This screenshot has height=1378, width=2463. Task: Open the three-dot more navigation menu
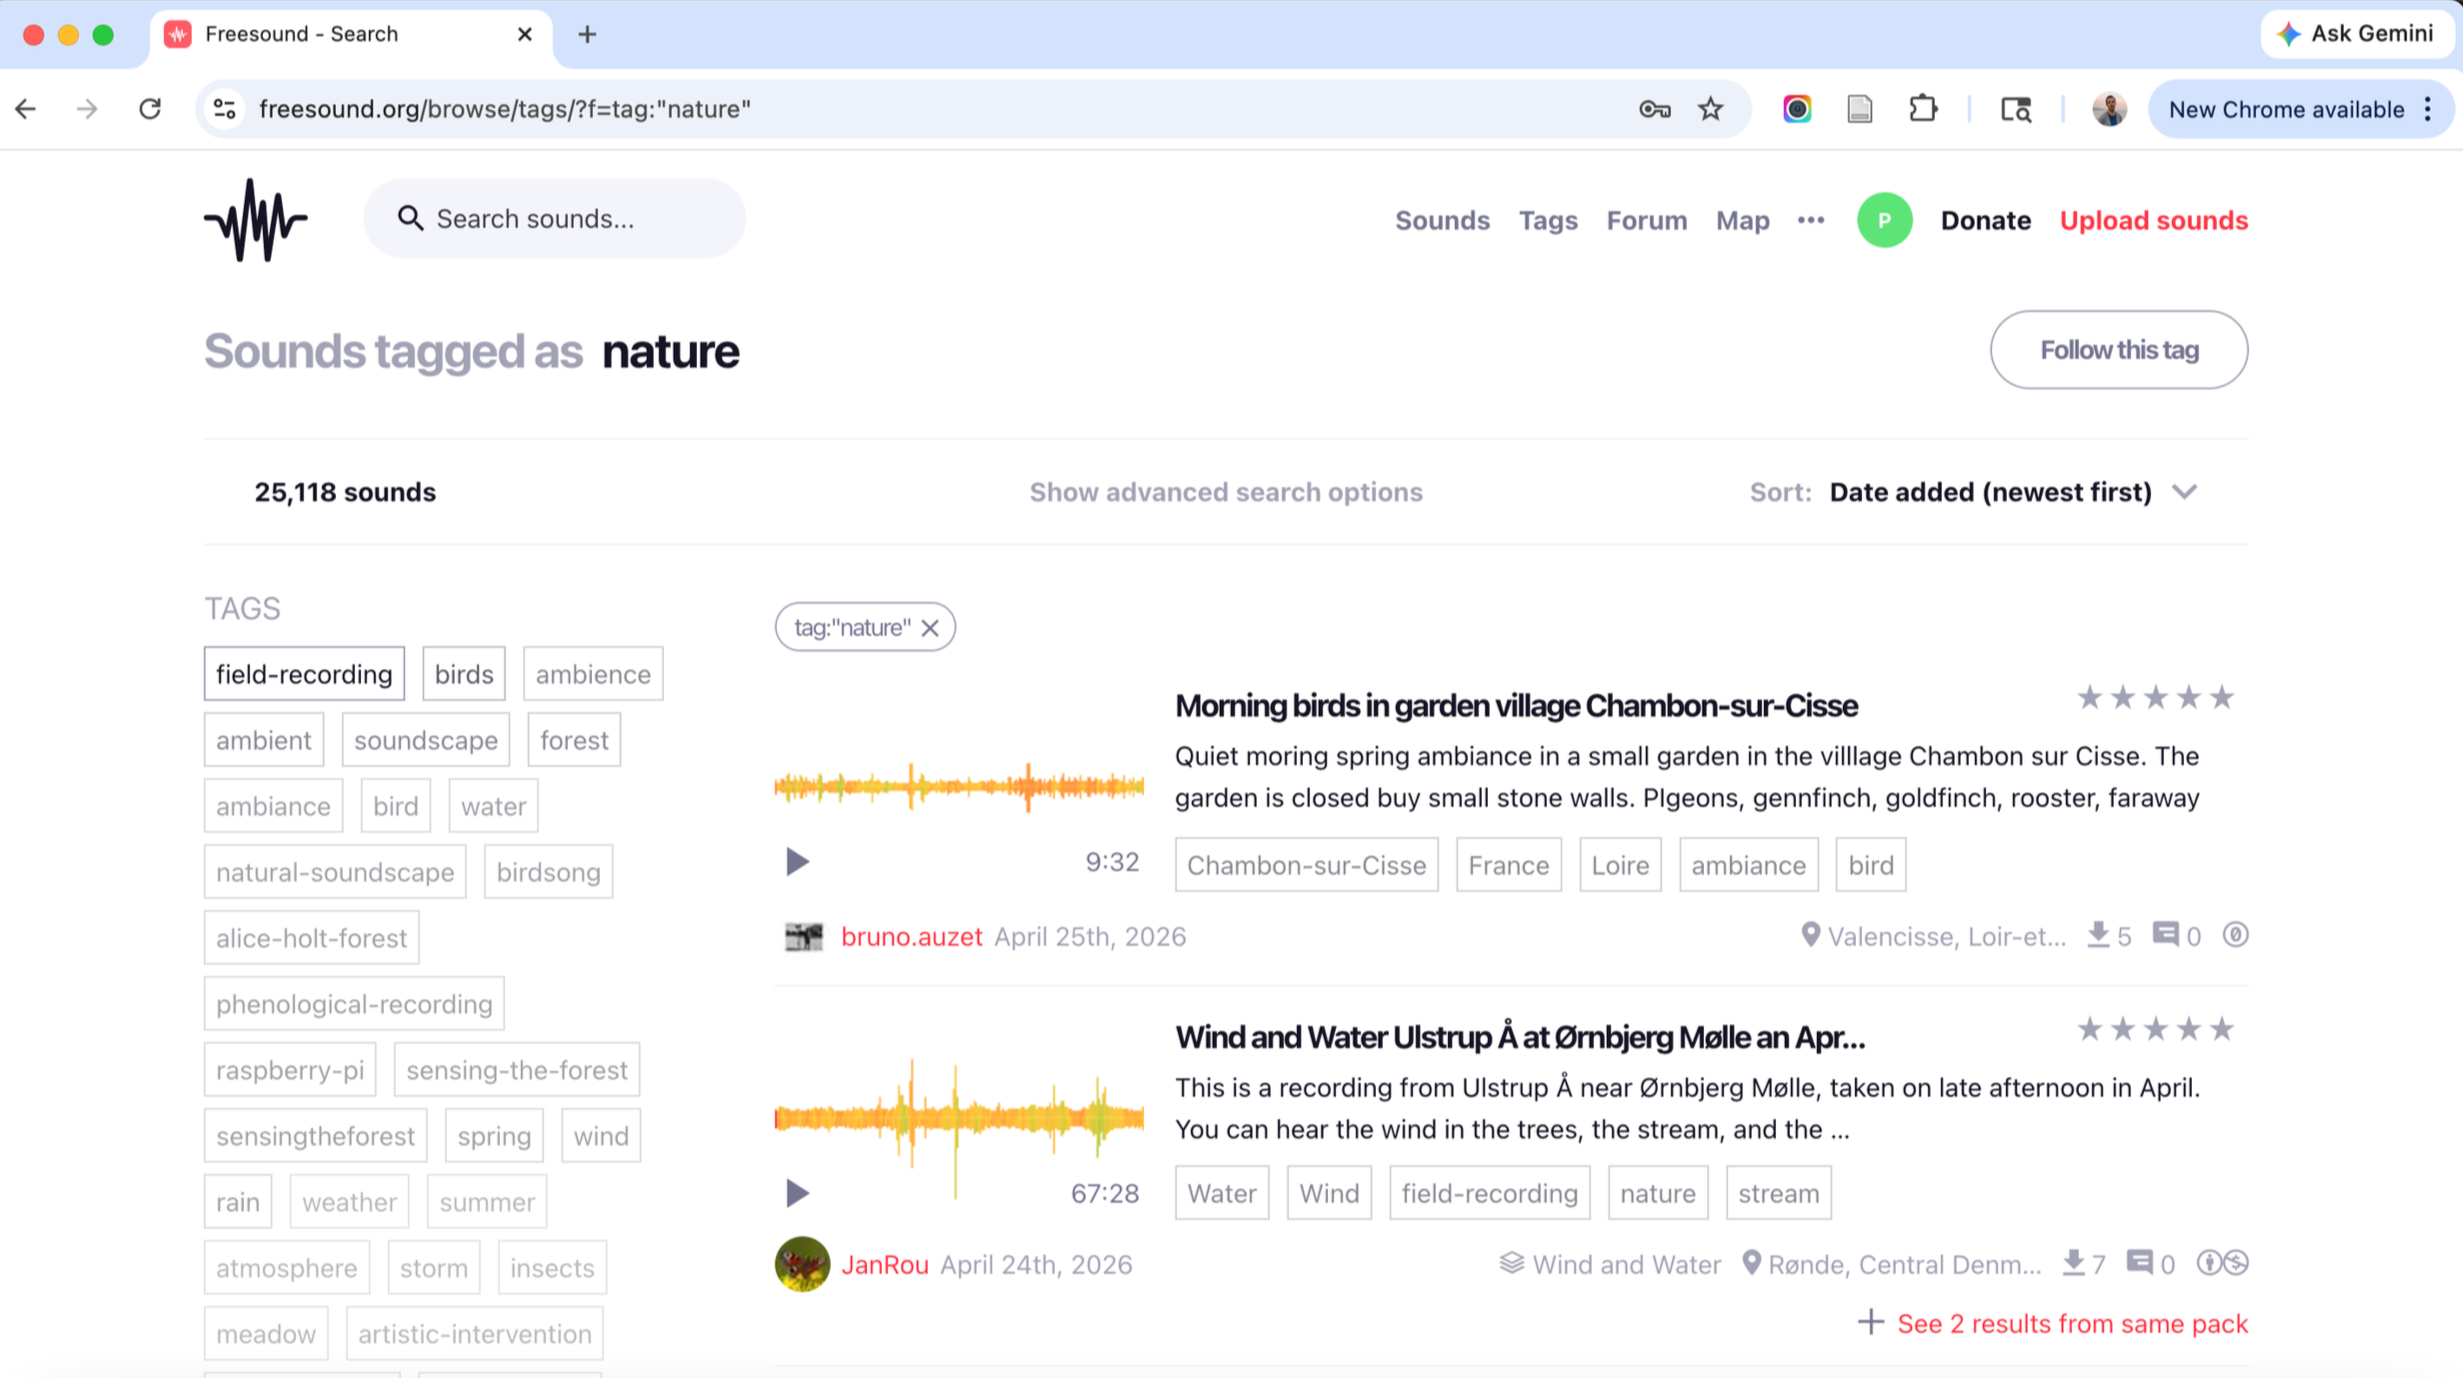pyautogui.click(x=1810, y=220)
